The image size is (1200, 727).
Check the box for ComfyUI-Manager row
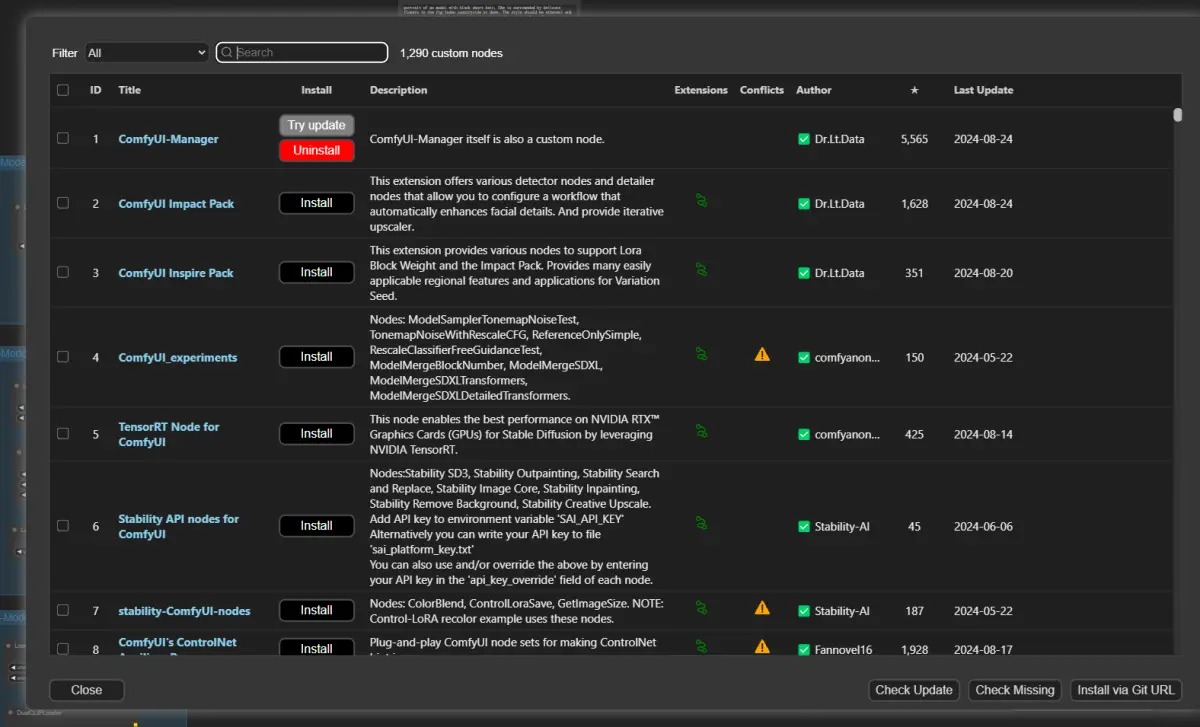[63, 138]
